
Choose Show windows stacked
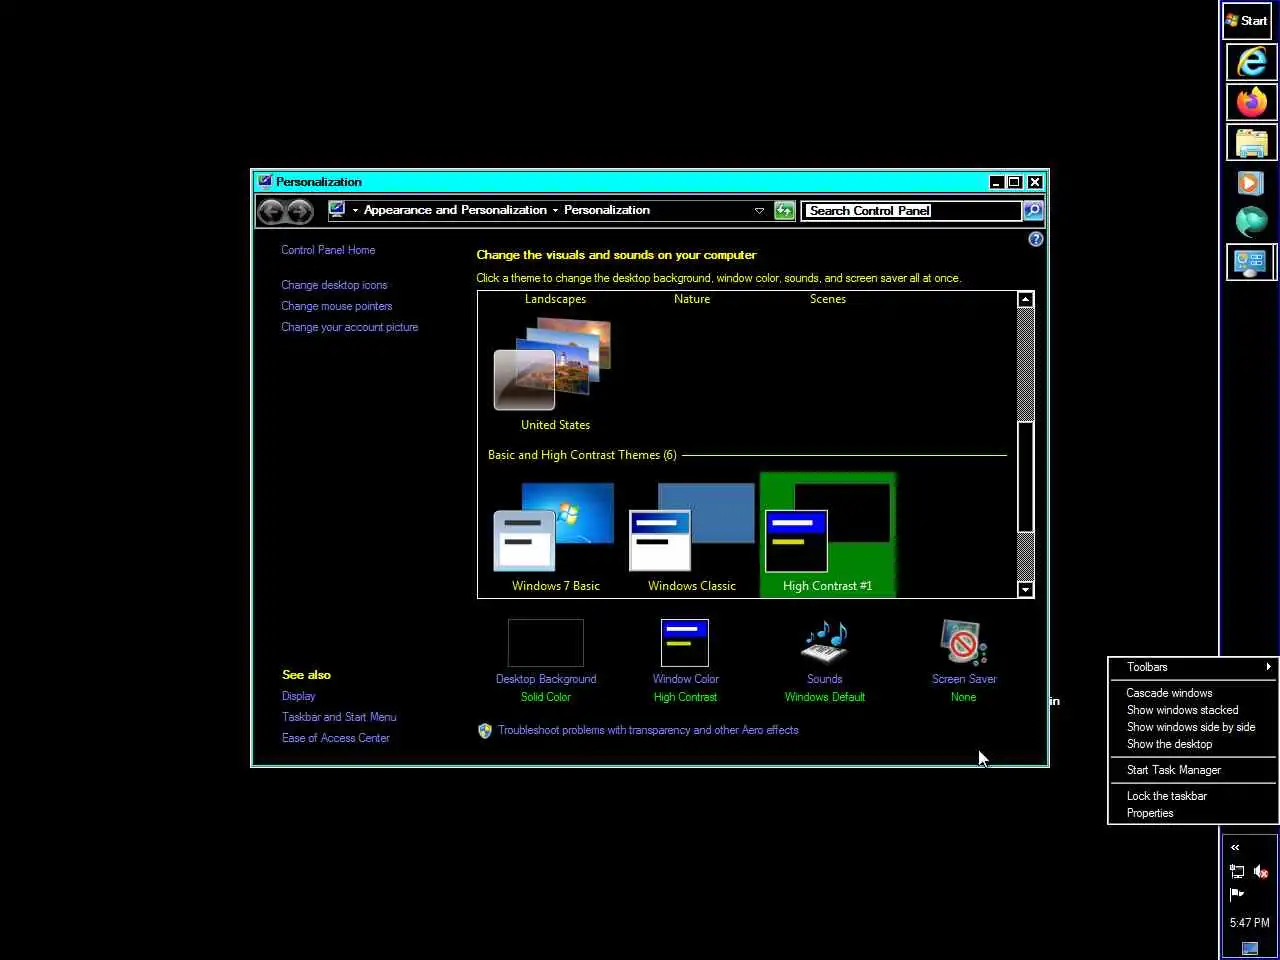[1193, 710]
